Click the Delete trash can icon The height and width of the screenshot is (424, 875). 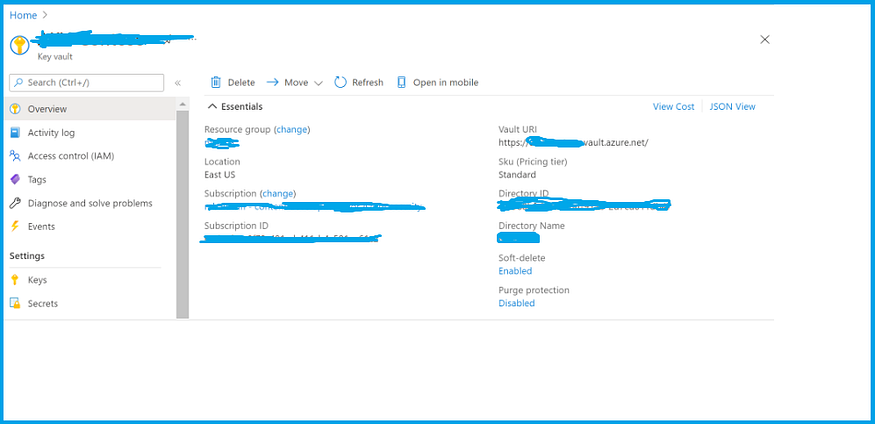[x=215, y=83]
